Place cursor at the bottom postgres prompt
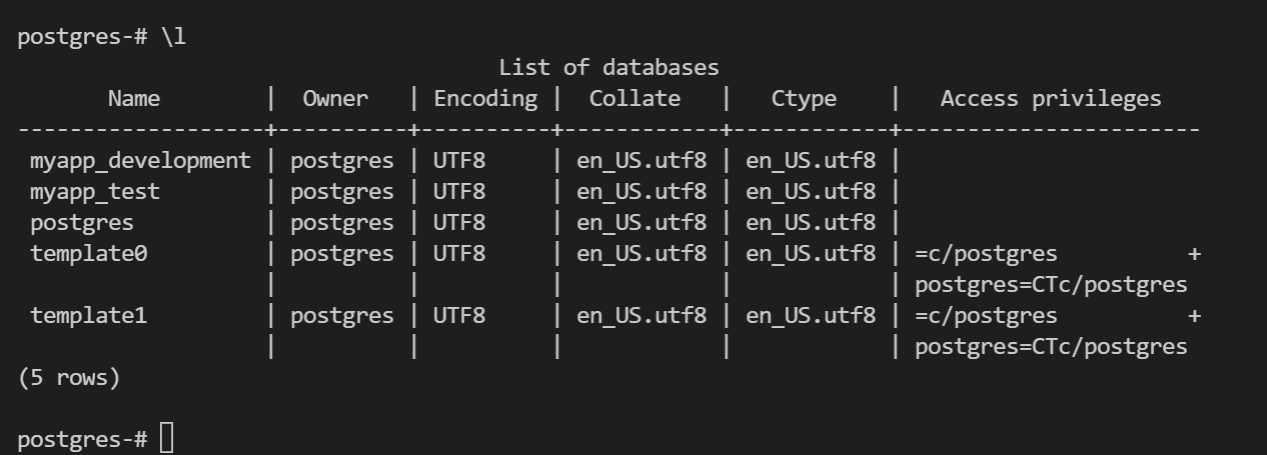Viewport: 1267px width, 455px height. [166, 439]
